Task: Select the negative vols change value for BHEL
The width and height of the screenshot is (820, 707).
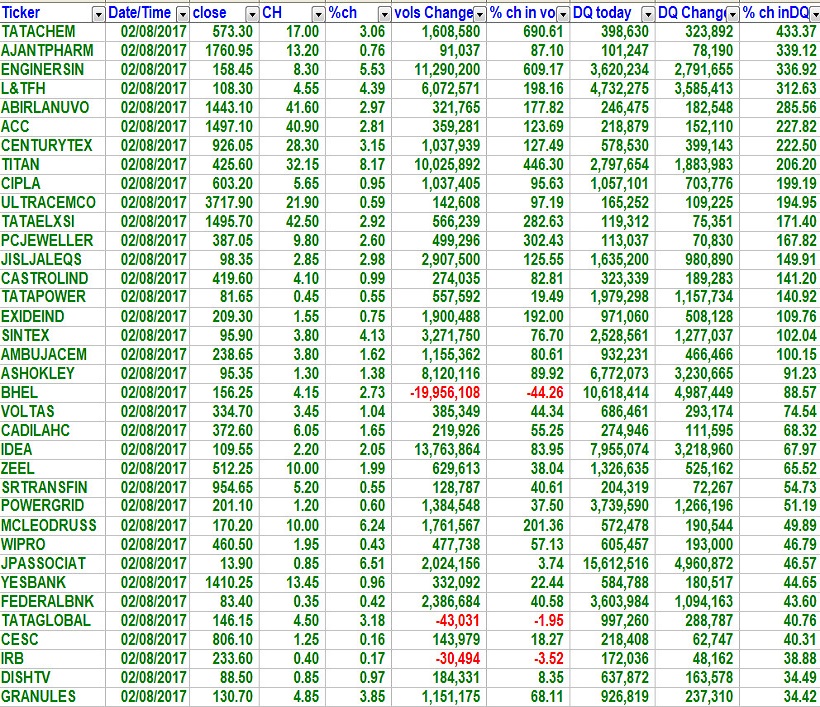Action: click(x=441, y=392)
